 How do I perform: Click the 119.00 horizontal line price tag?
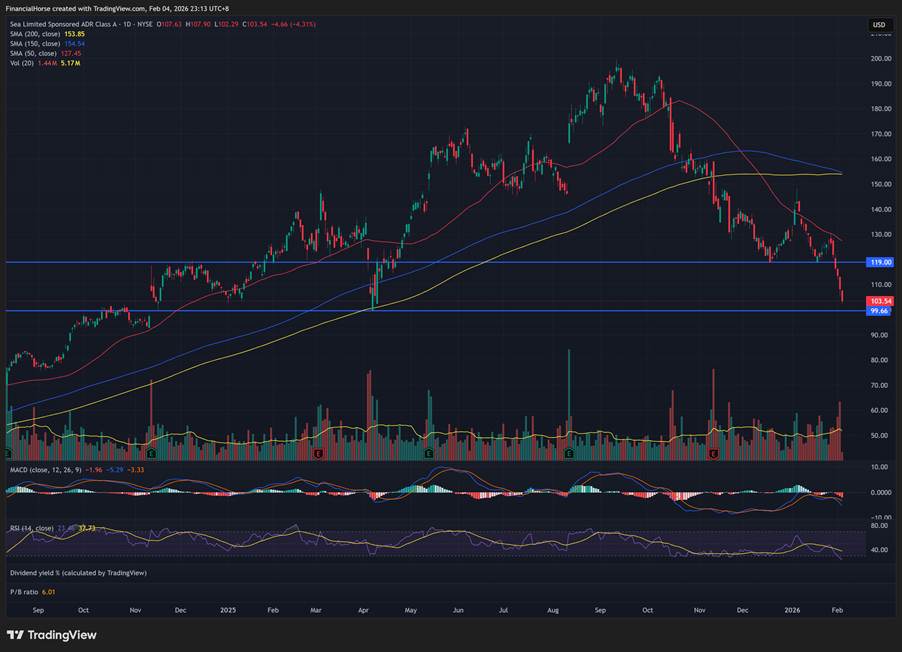[879, 262]
